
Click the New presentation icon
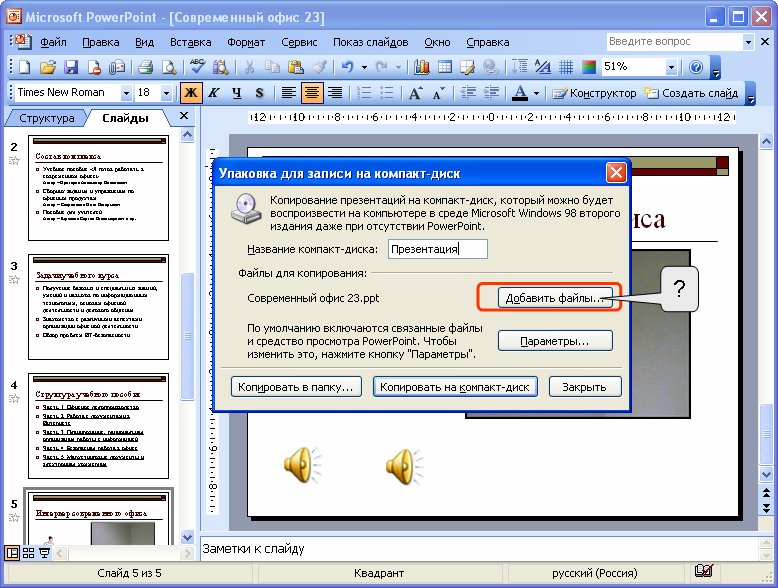24,67
